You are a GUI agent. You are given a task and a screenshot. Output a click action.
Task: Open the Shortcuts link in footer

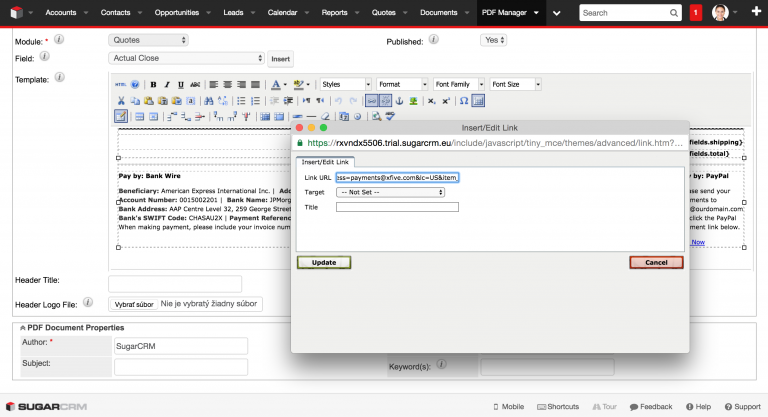click(x=558, y=407)
